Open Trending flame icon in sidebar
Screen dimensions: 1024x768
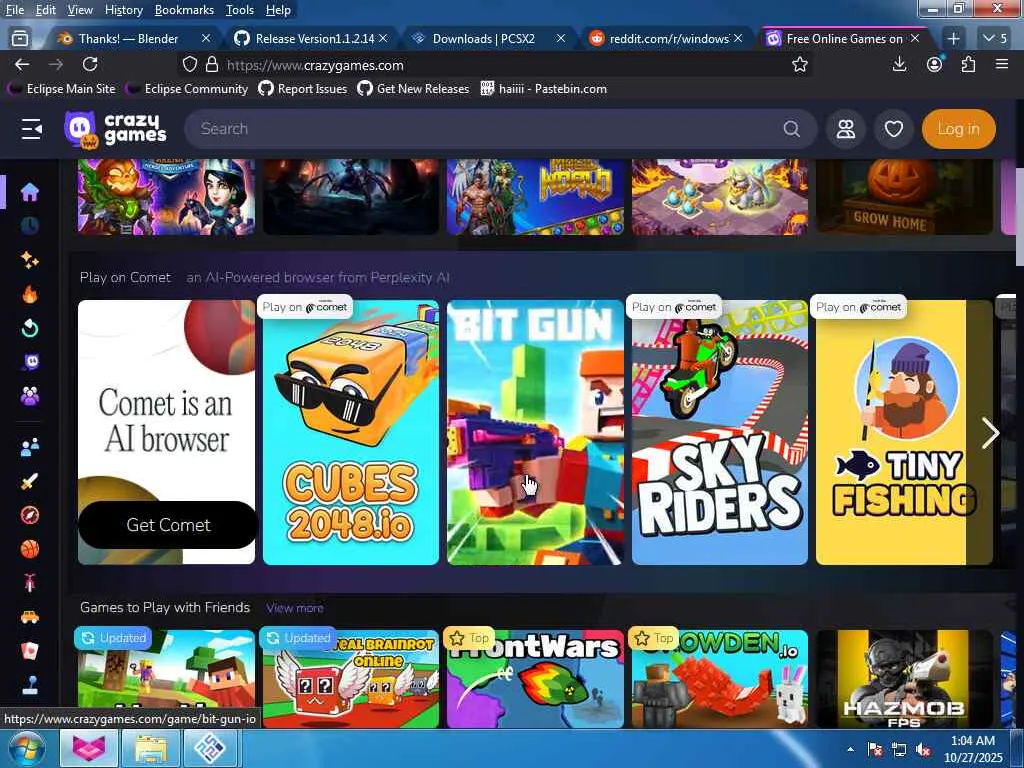click(29, 295)
